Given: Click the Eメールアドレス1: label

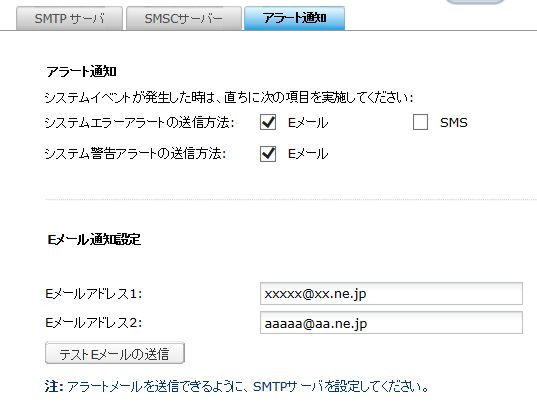Looking at the screenshot, I should (x=93, y=294).
